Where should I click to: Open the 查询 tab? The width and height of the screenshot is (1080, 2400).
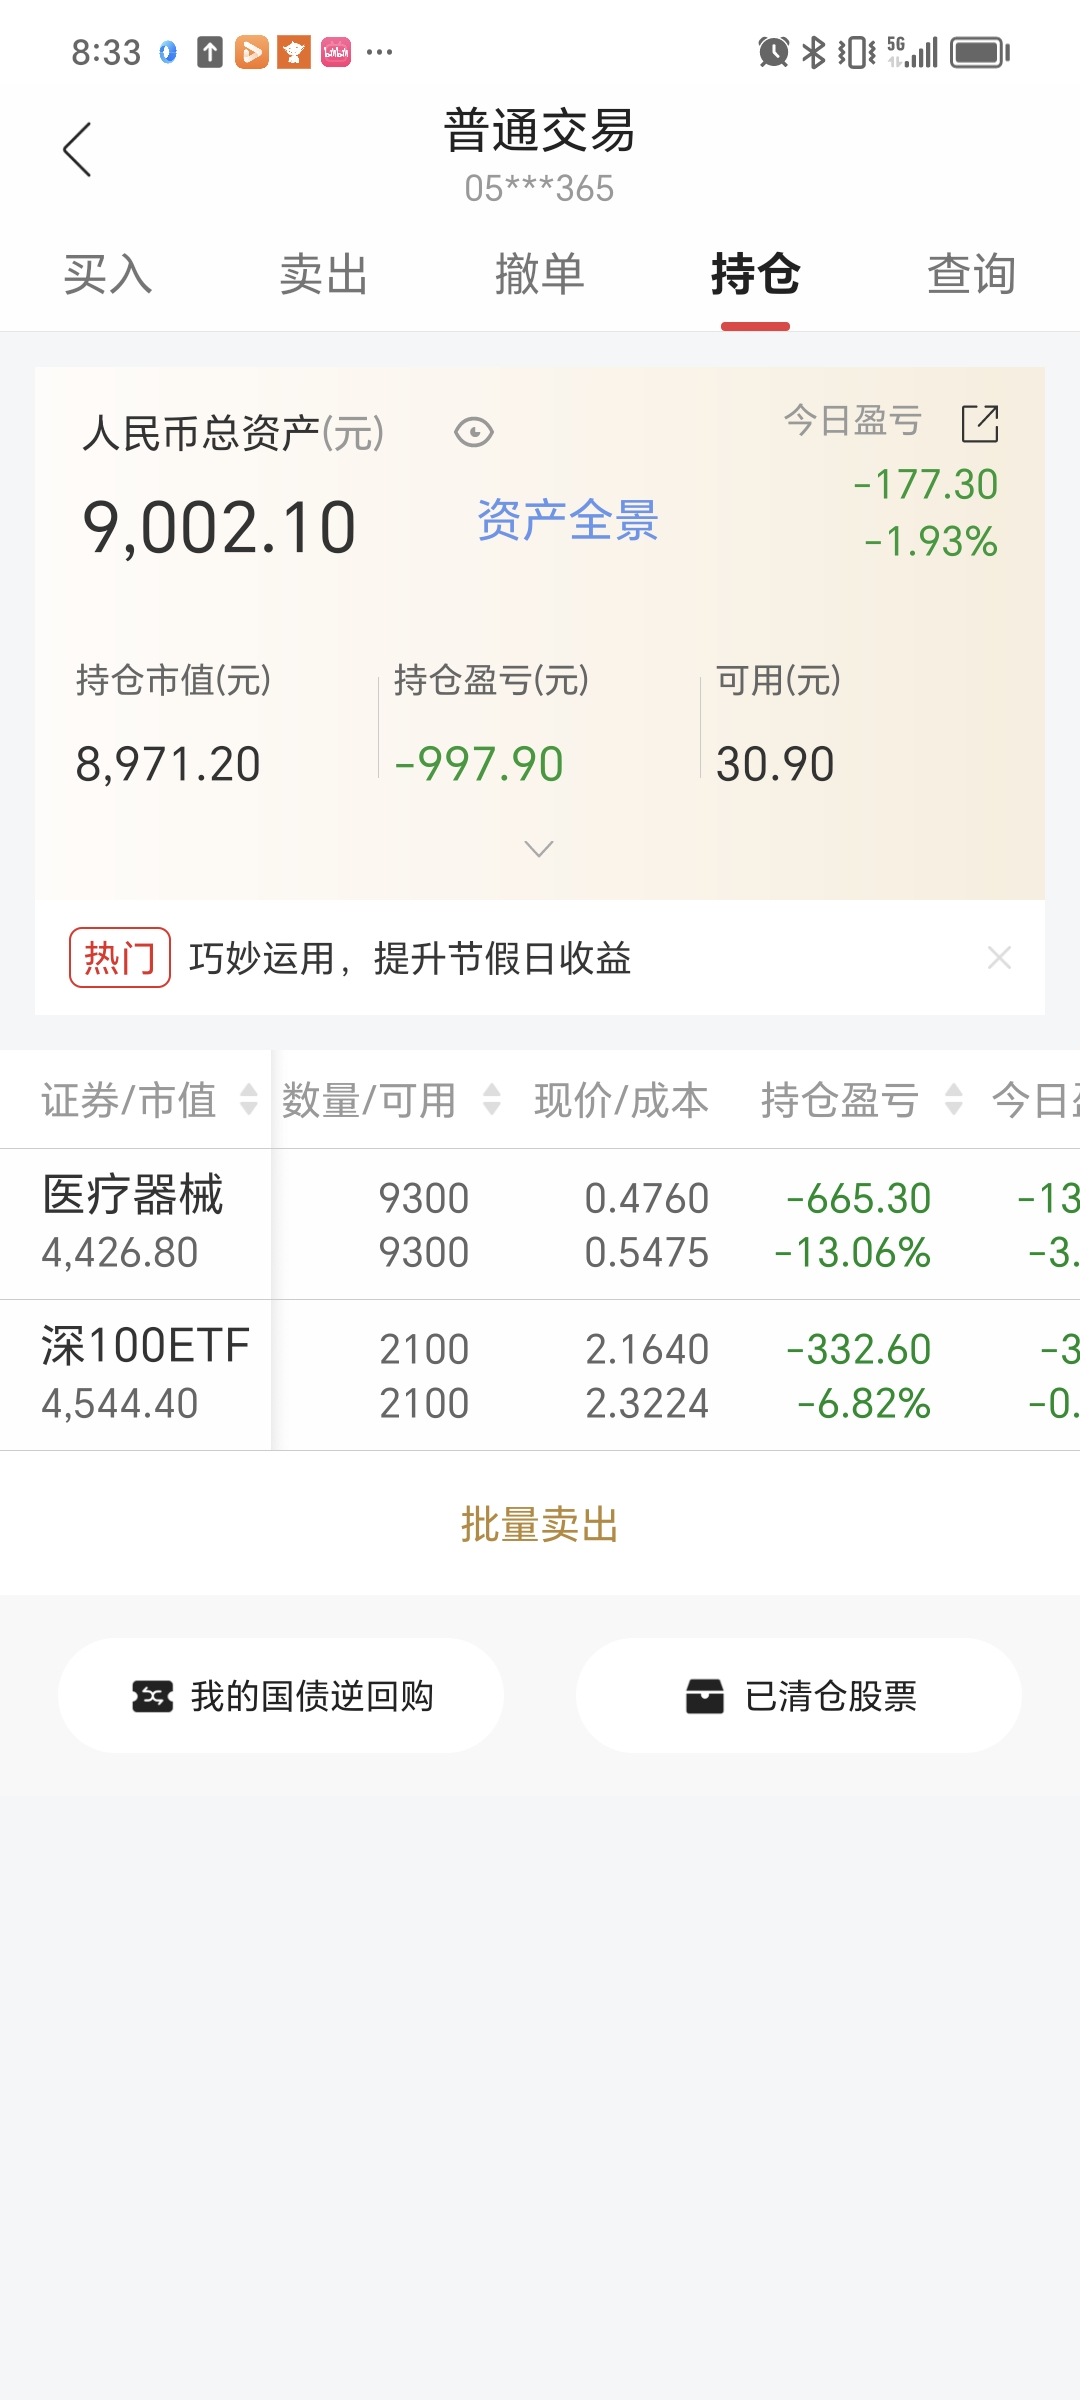[x=971, y=275]
